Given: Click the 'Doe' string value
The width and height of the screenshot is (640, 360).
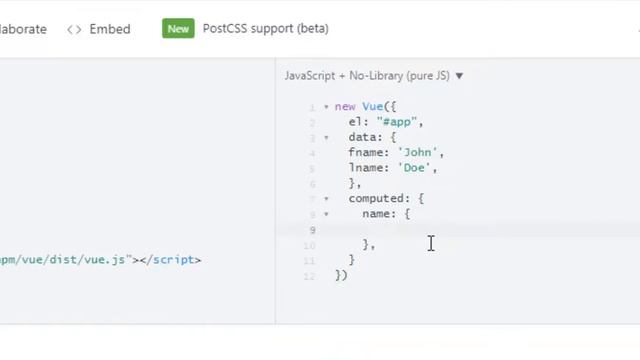Looking at the screenshot, I should [x=414, y=168].
